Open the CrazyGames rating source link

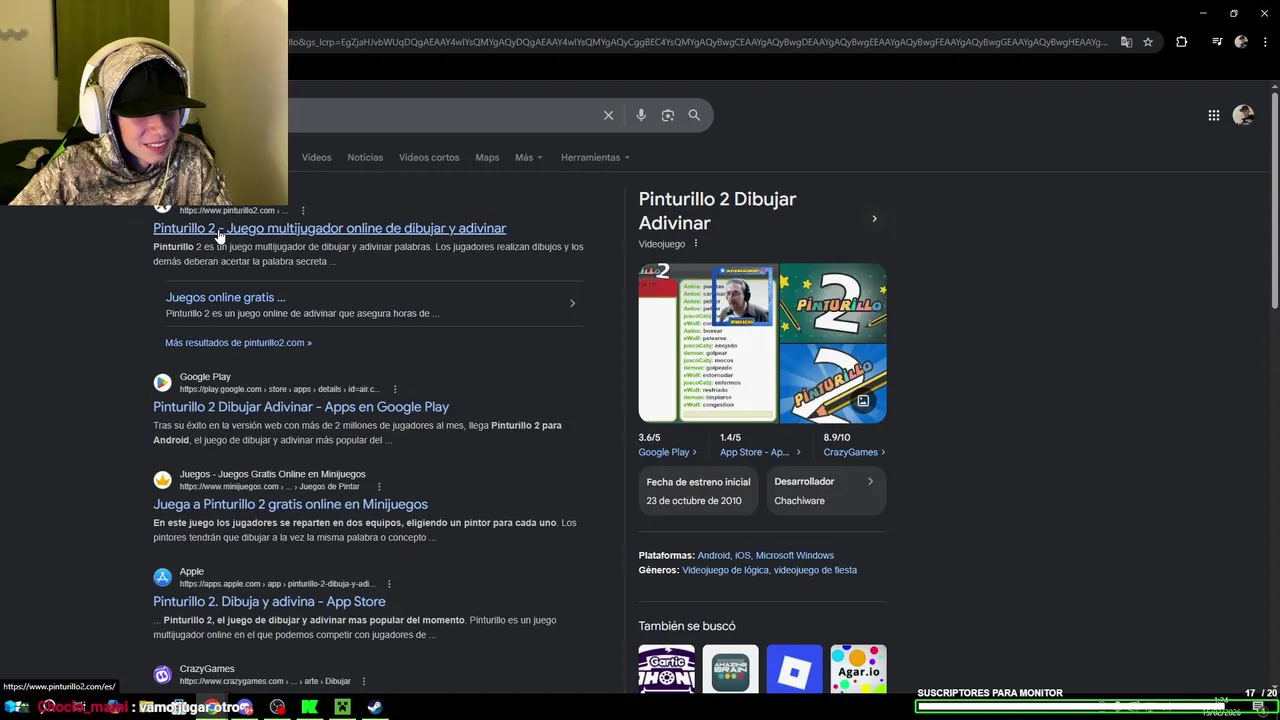(x=854, y=452)
